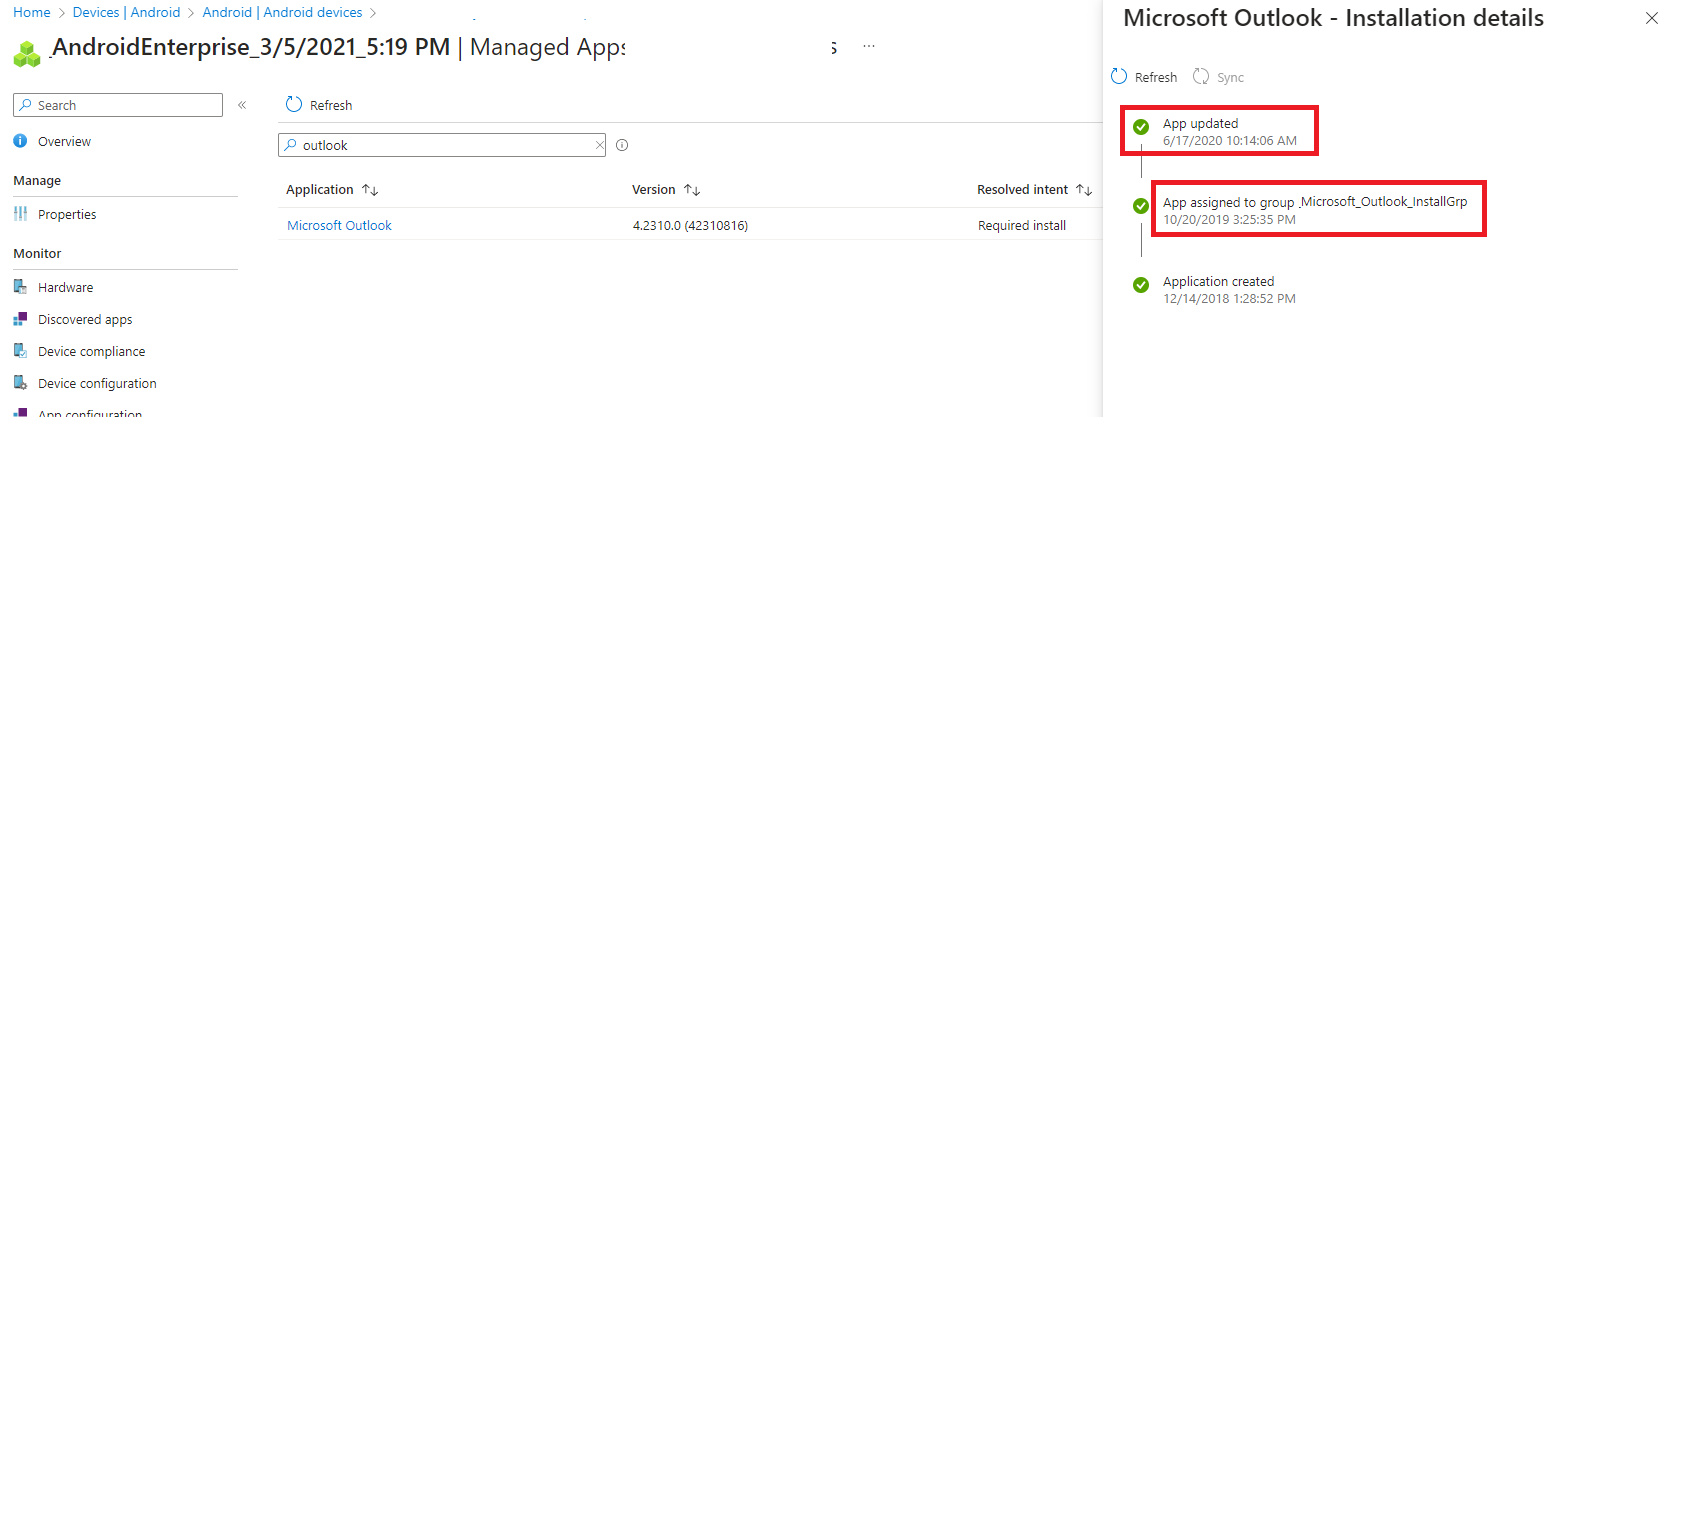Screen dimensions: 1683x1536
Task: Open Discovered apps
Action: coord(85,320)
